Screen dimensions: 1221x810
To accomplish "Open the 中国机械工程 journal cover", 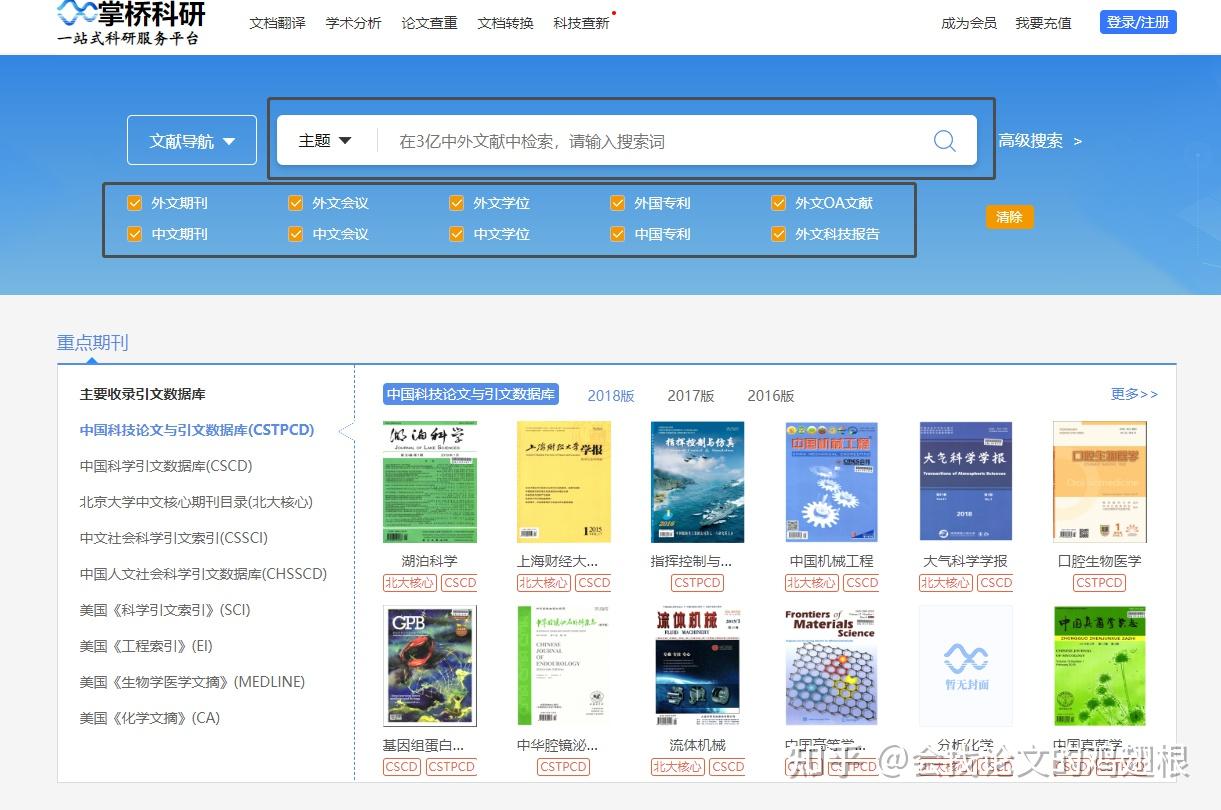I will pos(831,482).
